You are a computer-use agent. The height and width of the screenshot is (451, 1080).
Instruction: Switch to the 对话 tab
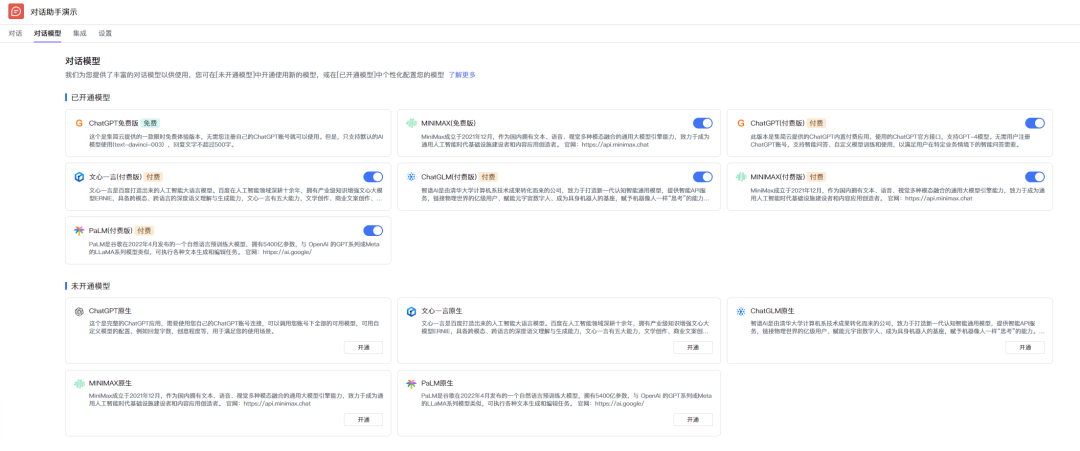(15, 33)
